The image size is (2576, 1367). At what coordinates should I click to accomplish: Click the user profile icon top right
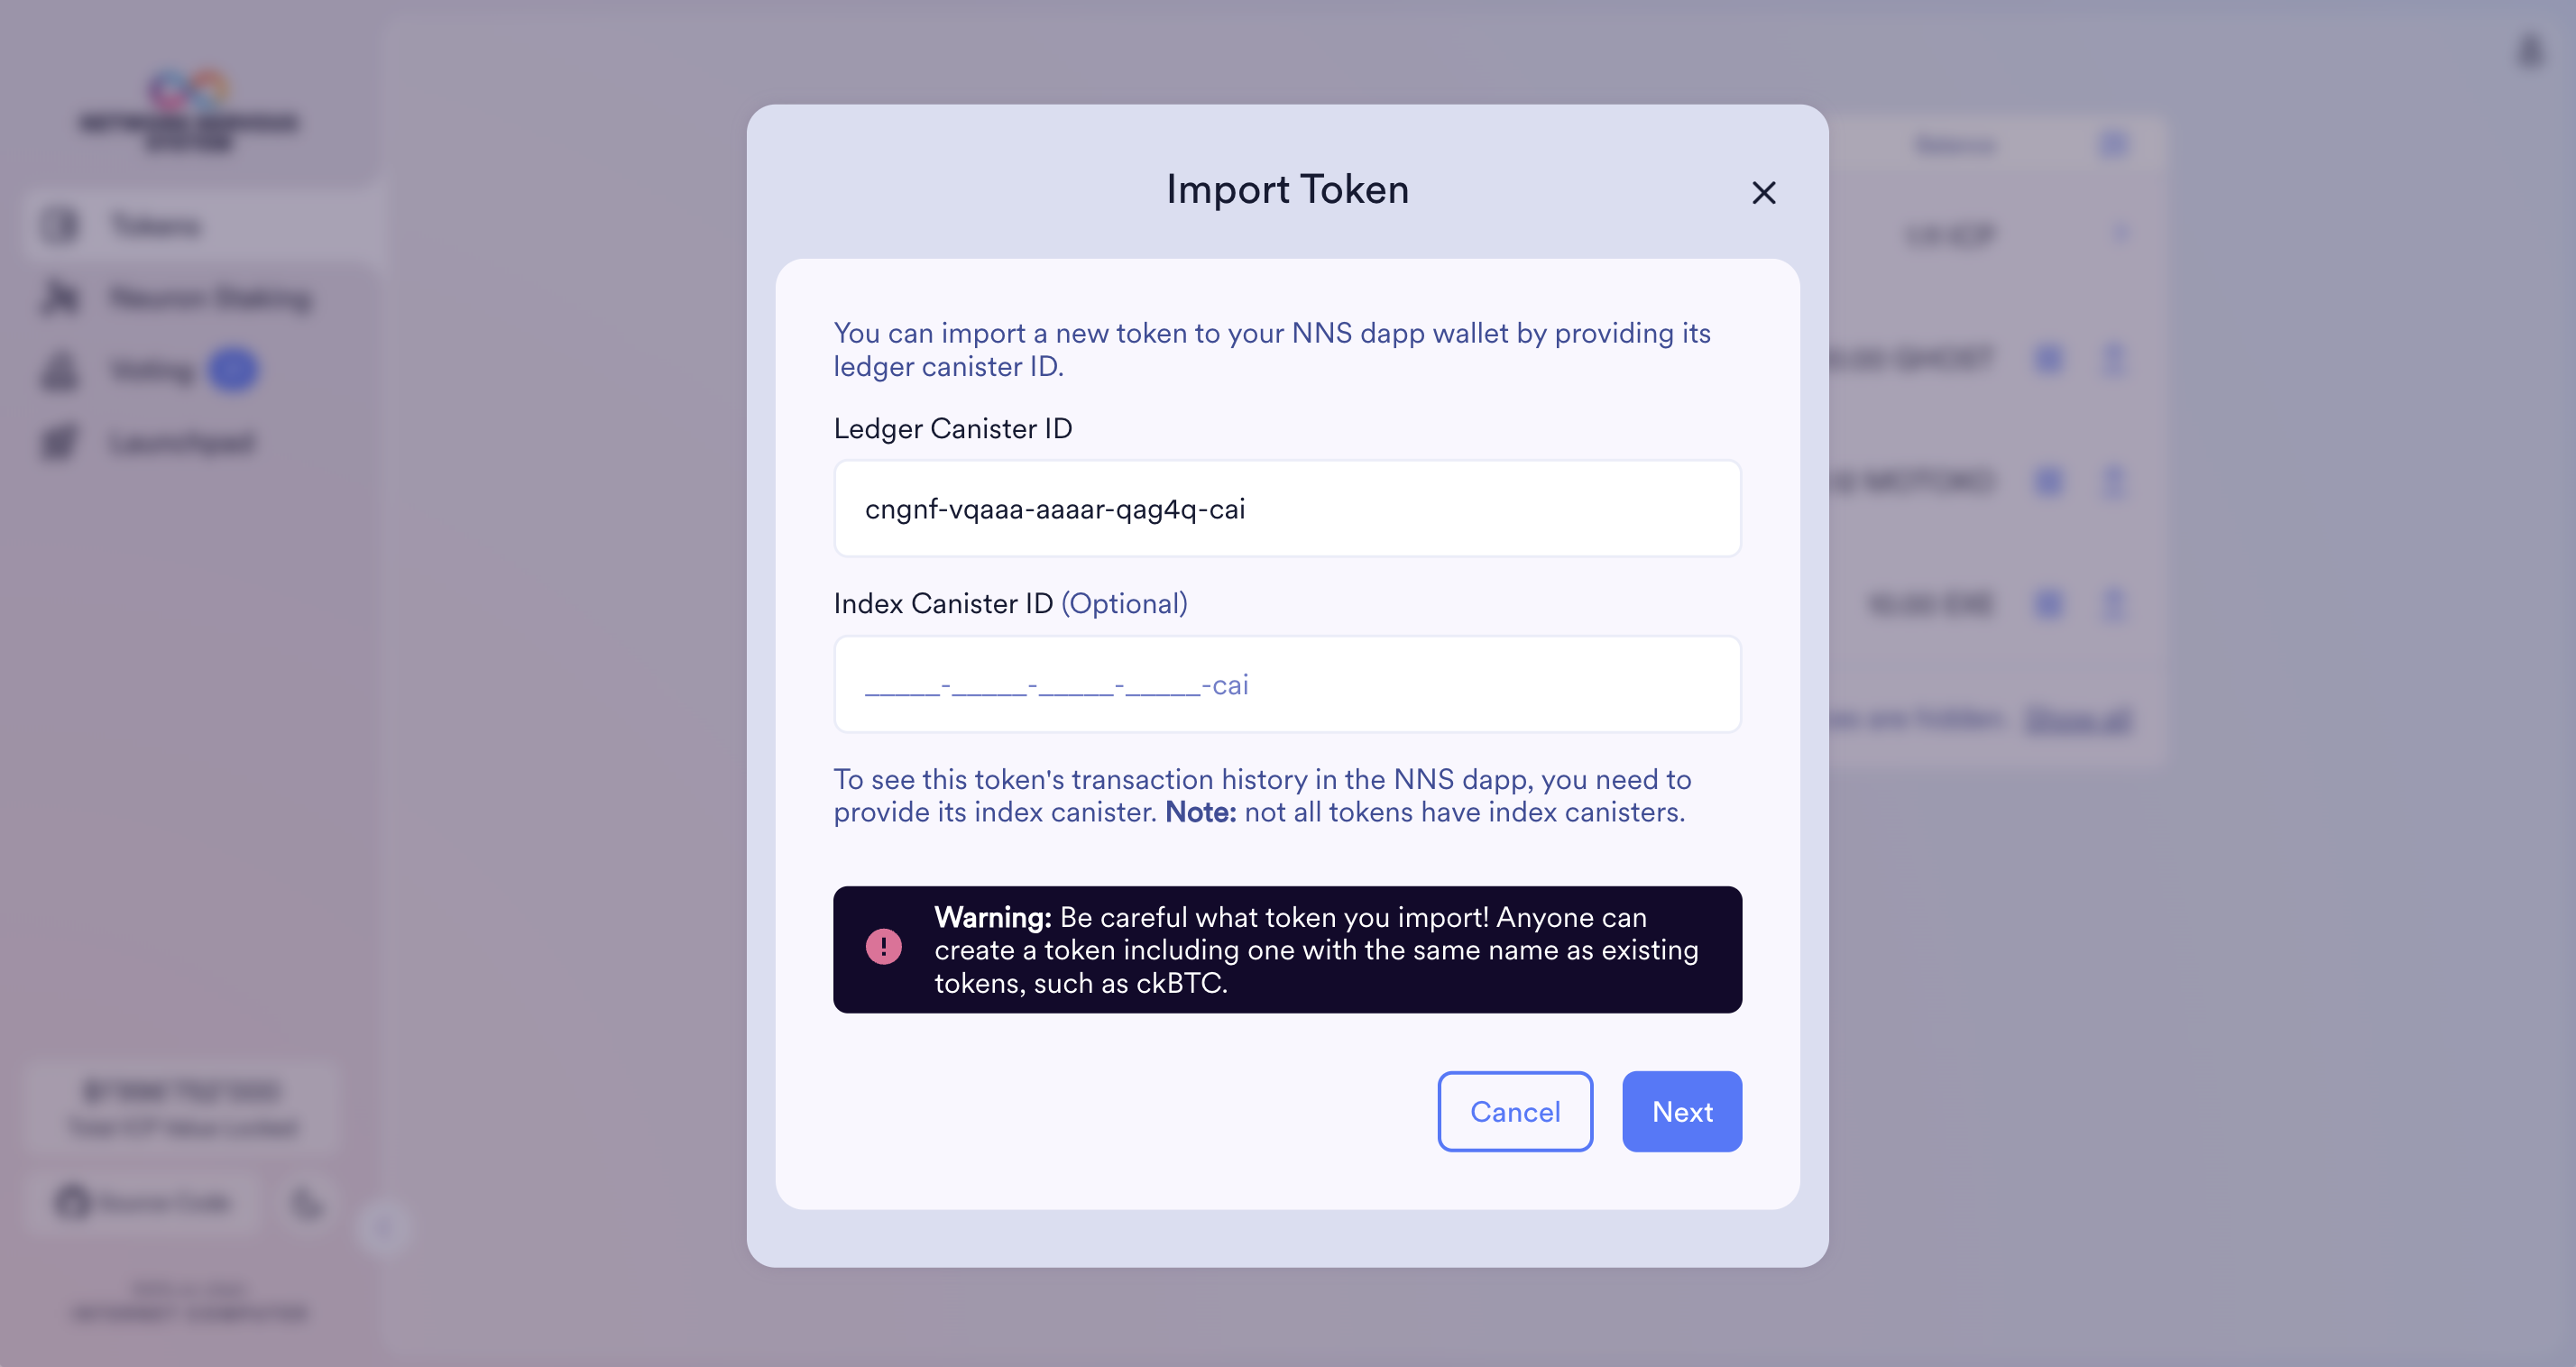pyautogui.click(x=2528, y=51)
